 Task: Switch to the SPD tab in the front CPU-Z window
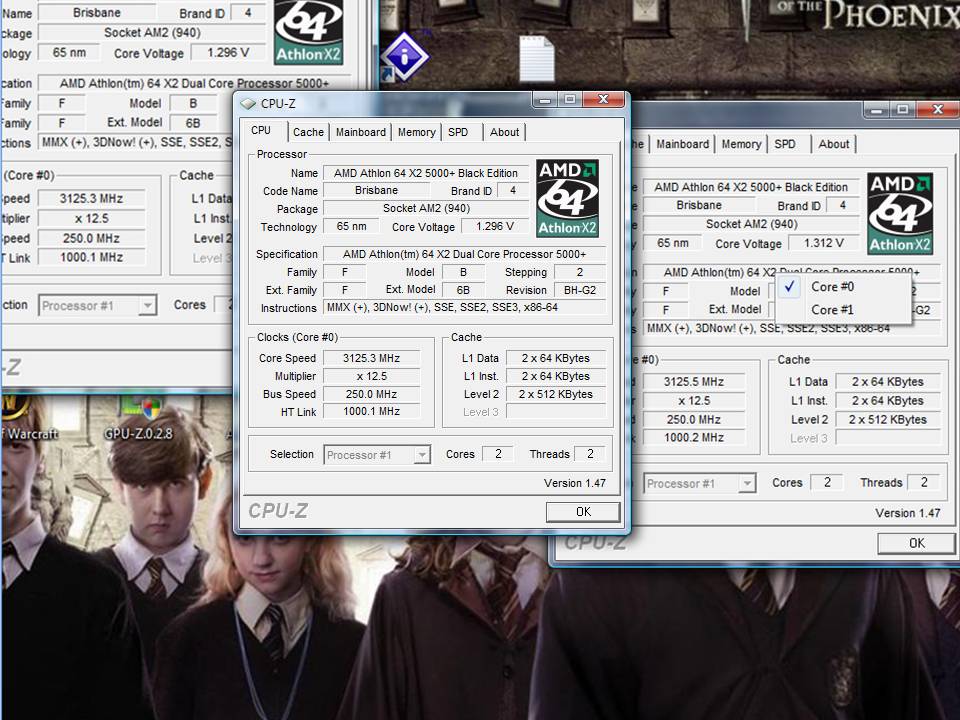(x=458, y=132)
